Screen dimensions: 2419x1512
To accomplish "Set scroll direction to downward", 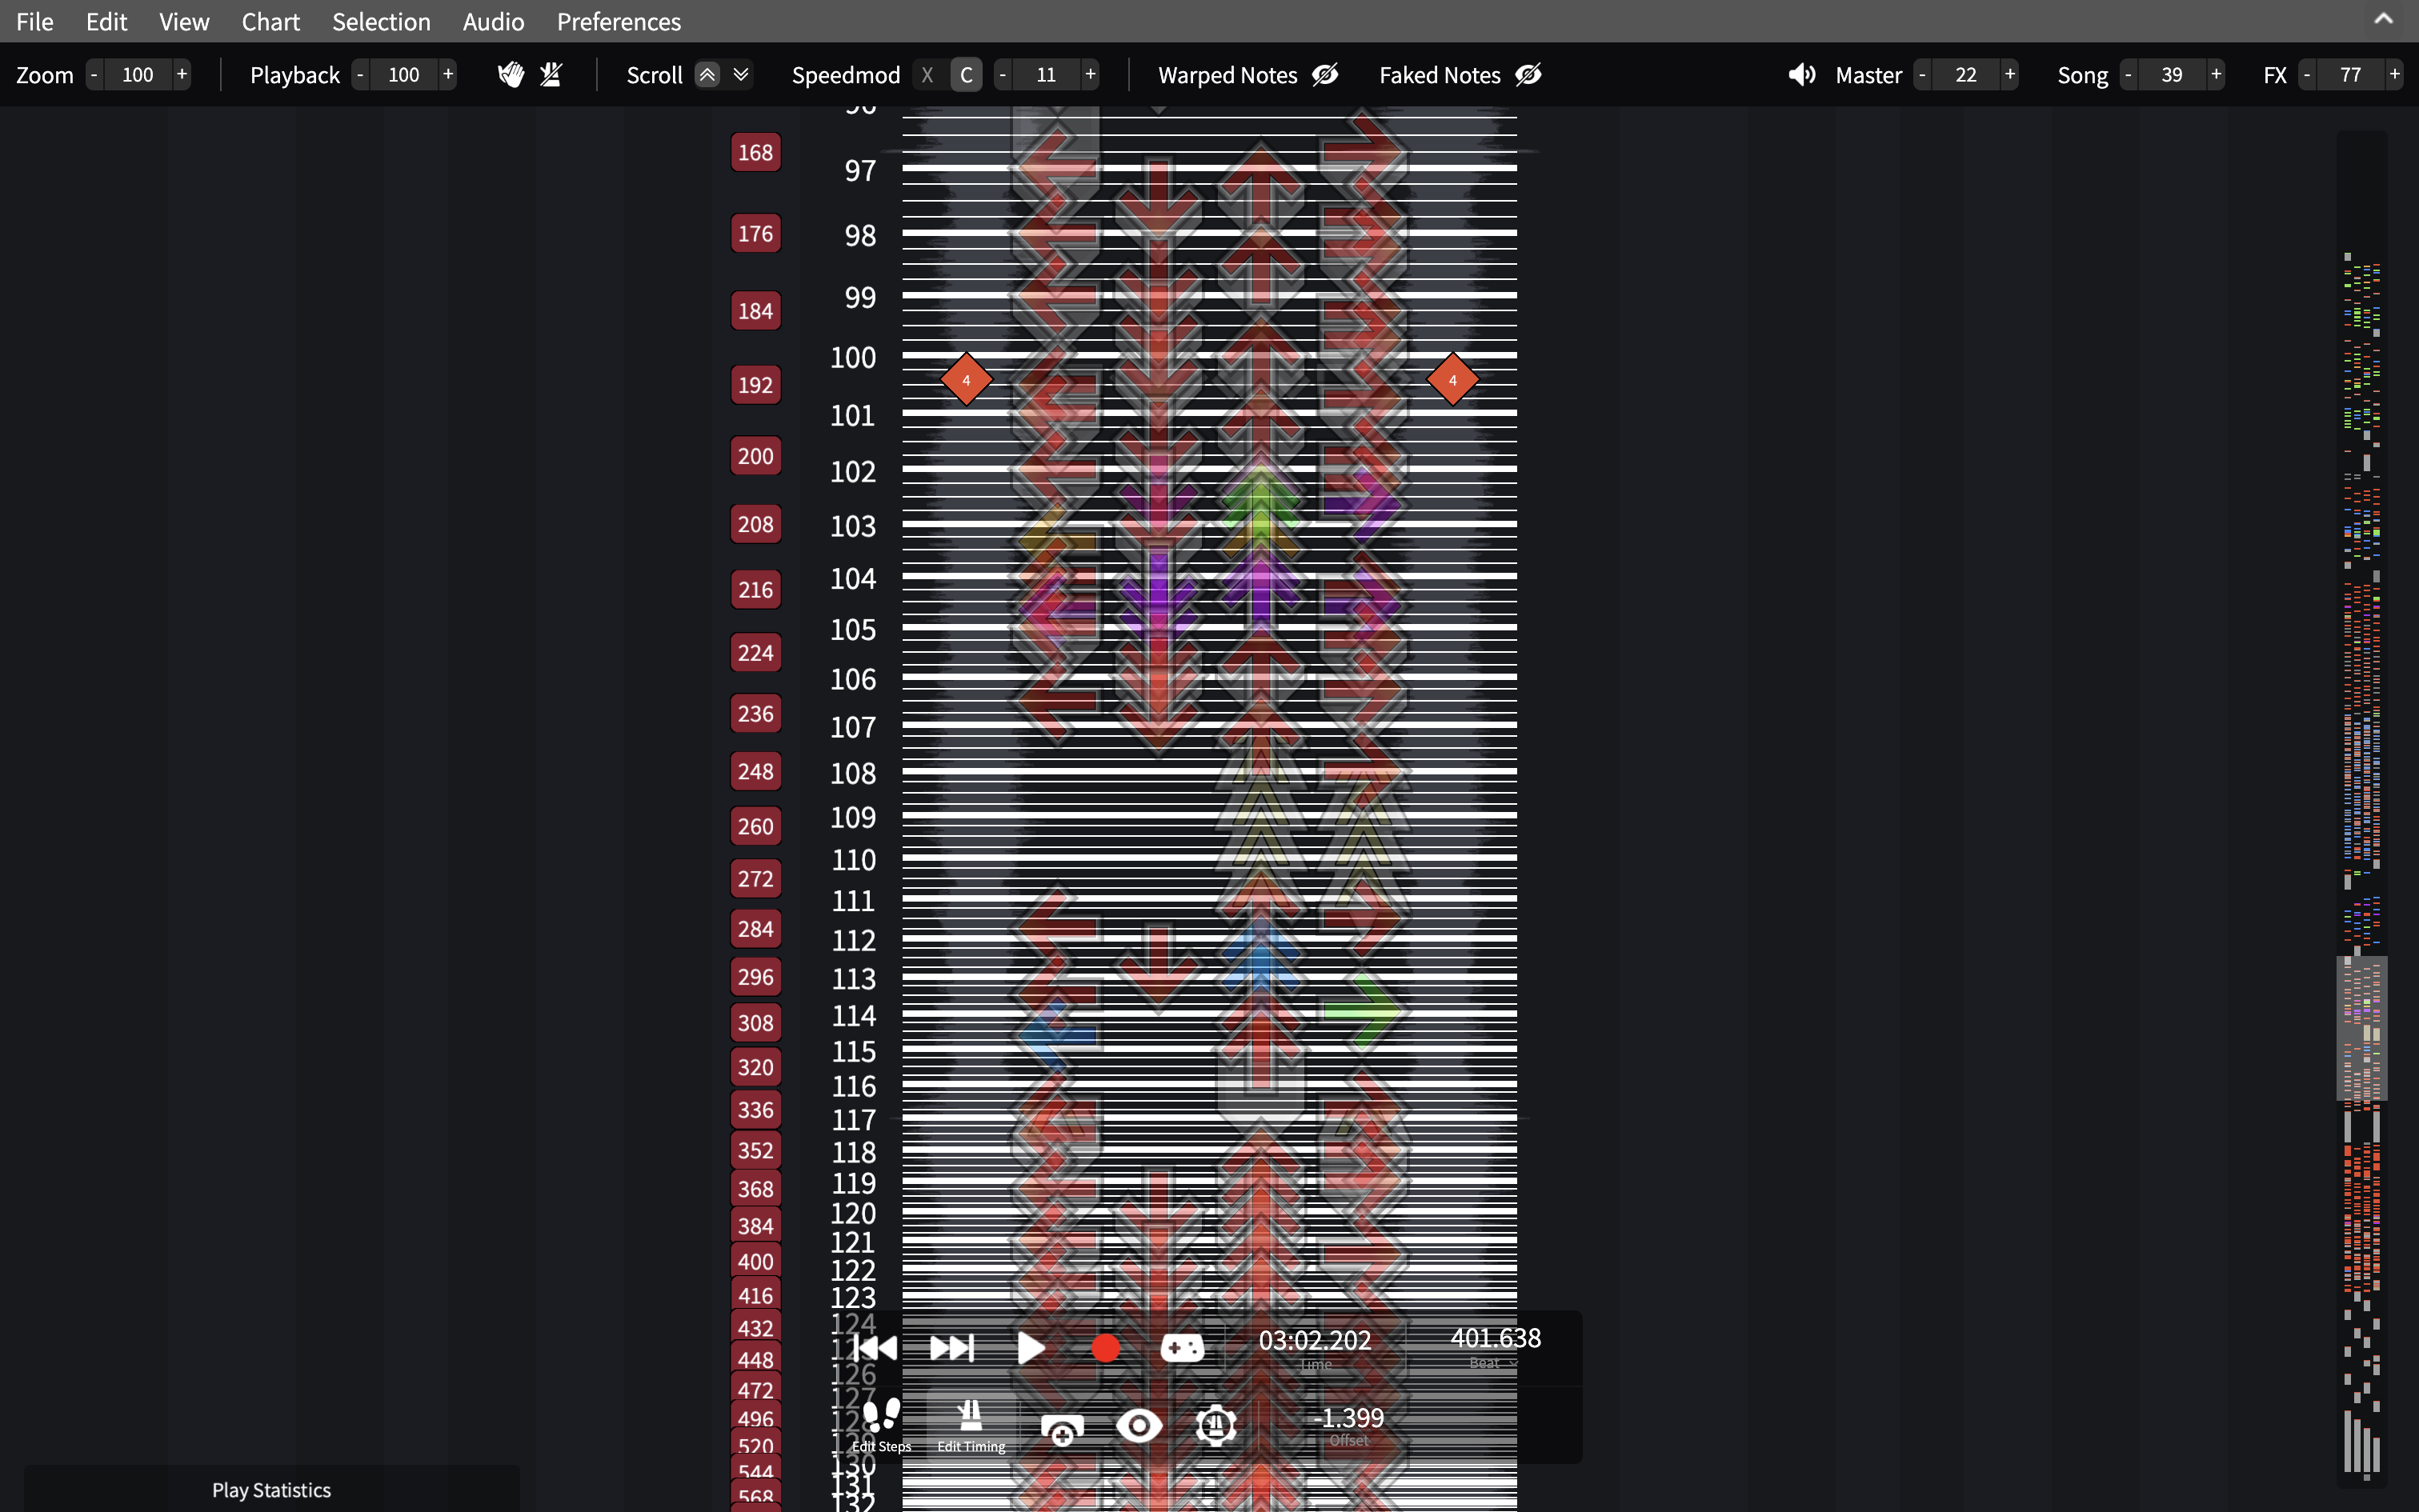I will click(x=741, y=75).
